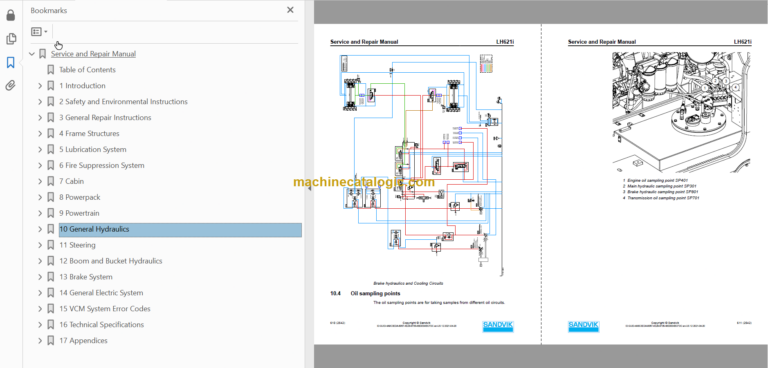Click the panel collapse handle beside document

pos(309,188)
